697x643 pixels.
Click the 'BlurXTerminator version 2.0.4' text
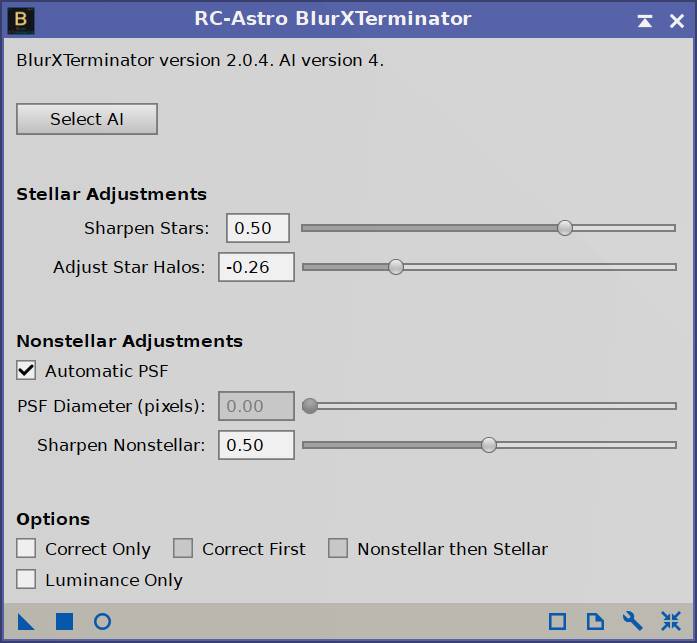click(x=145, y=60)
